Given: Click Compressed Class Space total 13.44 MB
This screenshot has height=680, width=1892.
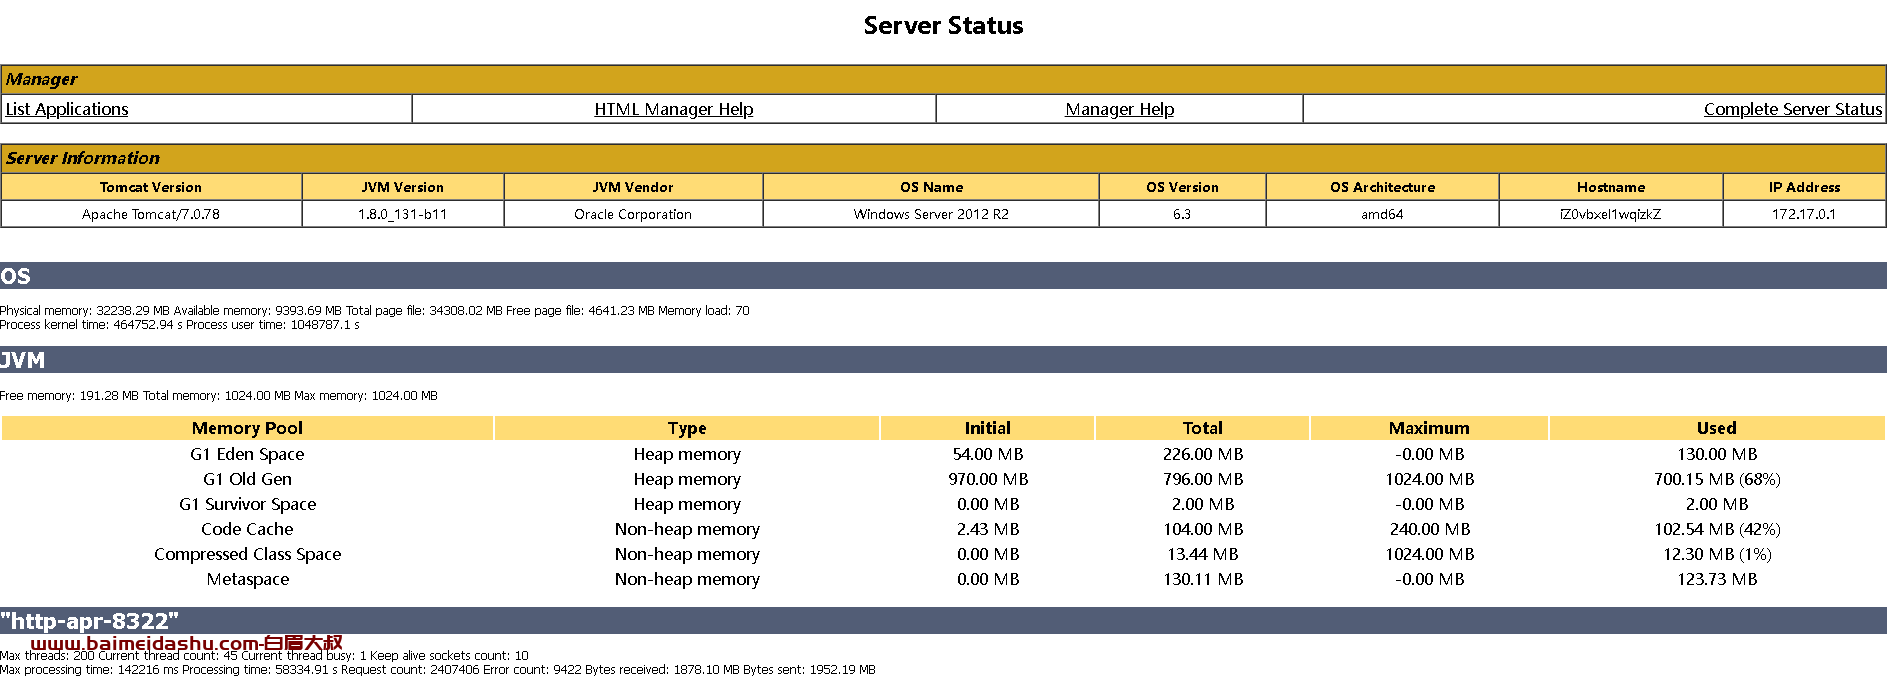Looking at the screenshot, I should [x=1203, y=554].
